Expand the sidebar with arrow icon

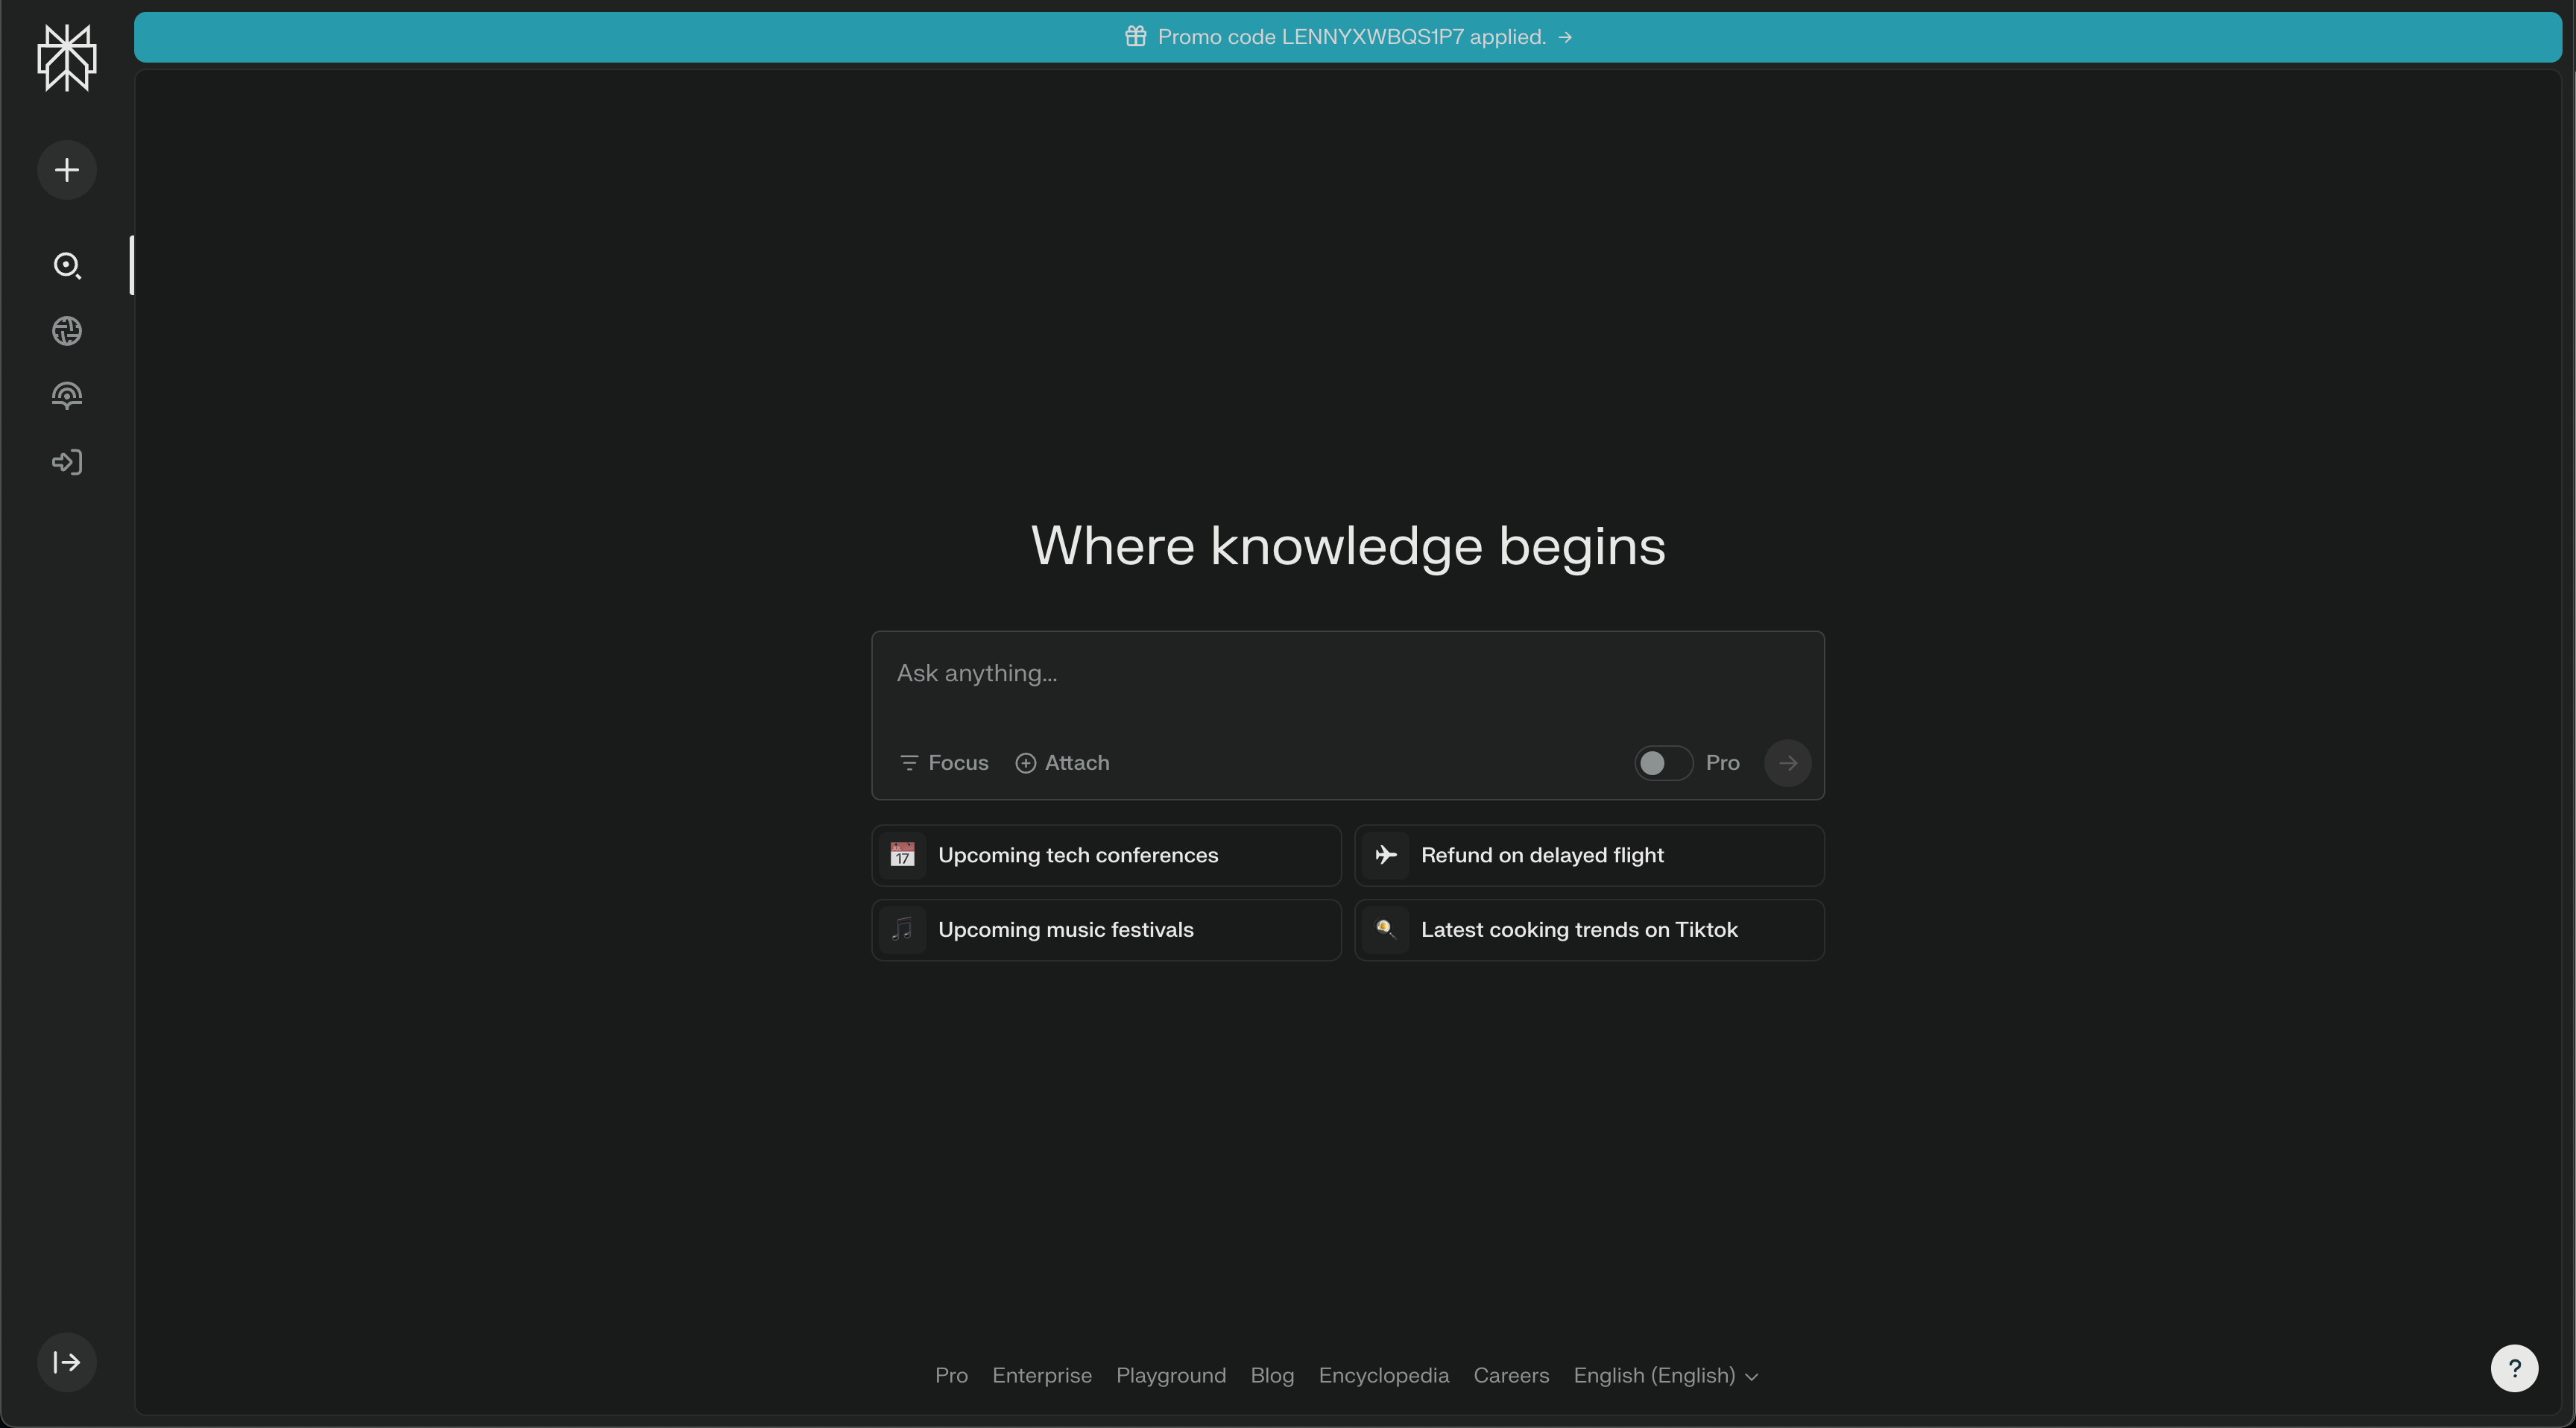click(x=66, y=1362)
